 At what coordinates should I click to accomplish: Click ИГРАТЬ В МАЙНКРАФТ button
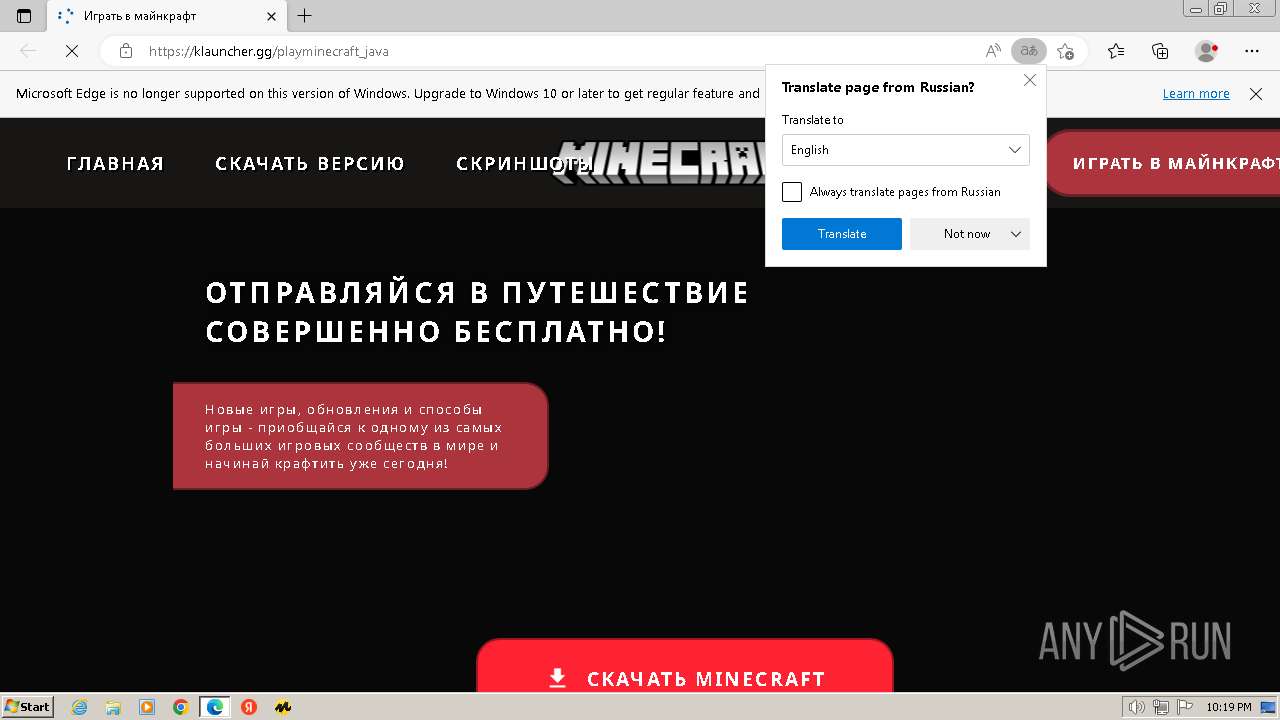[1163, 163]
